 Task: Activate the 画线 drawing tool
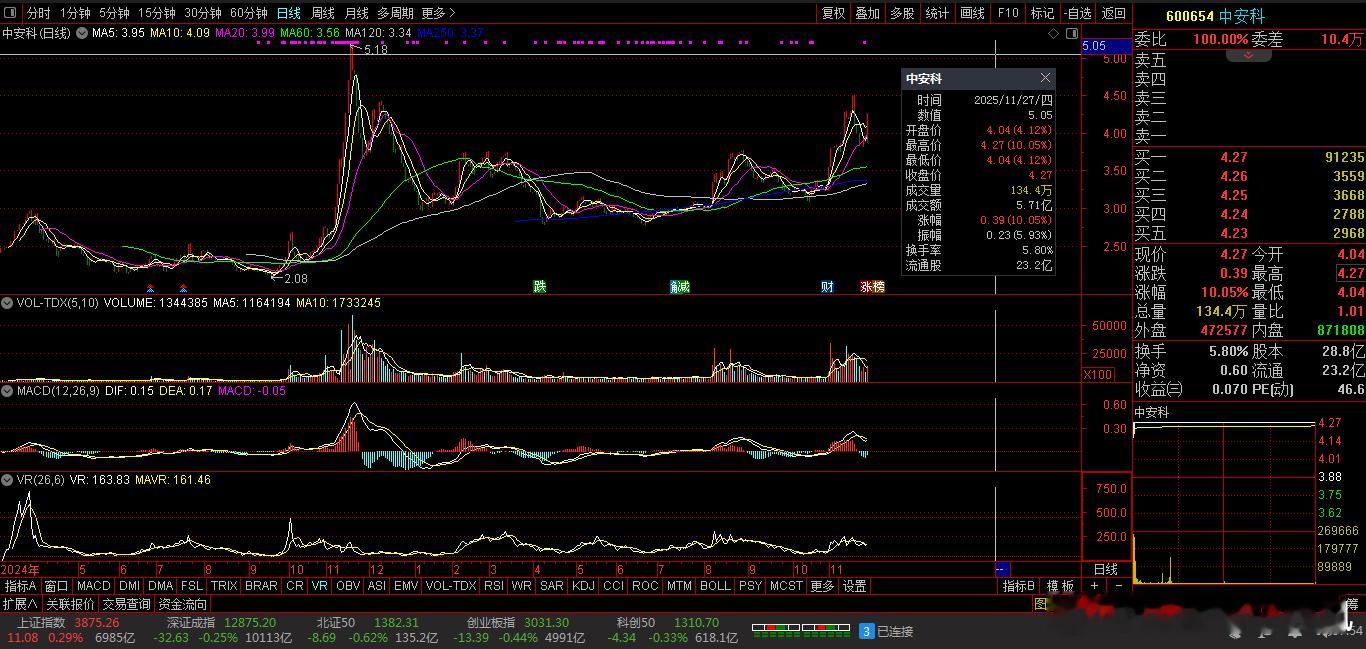tap(972, 13)
